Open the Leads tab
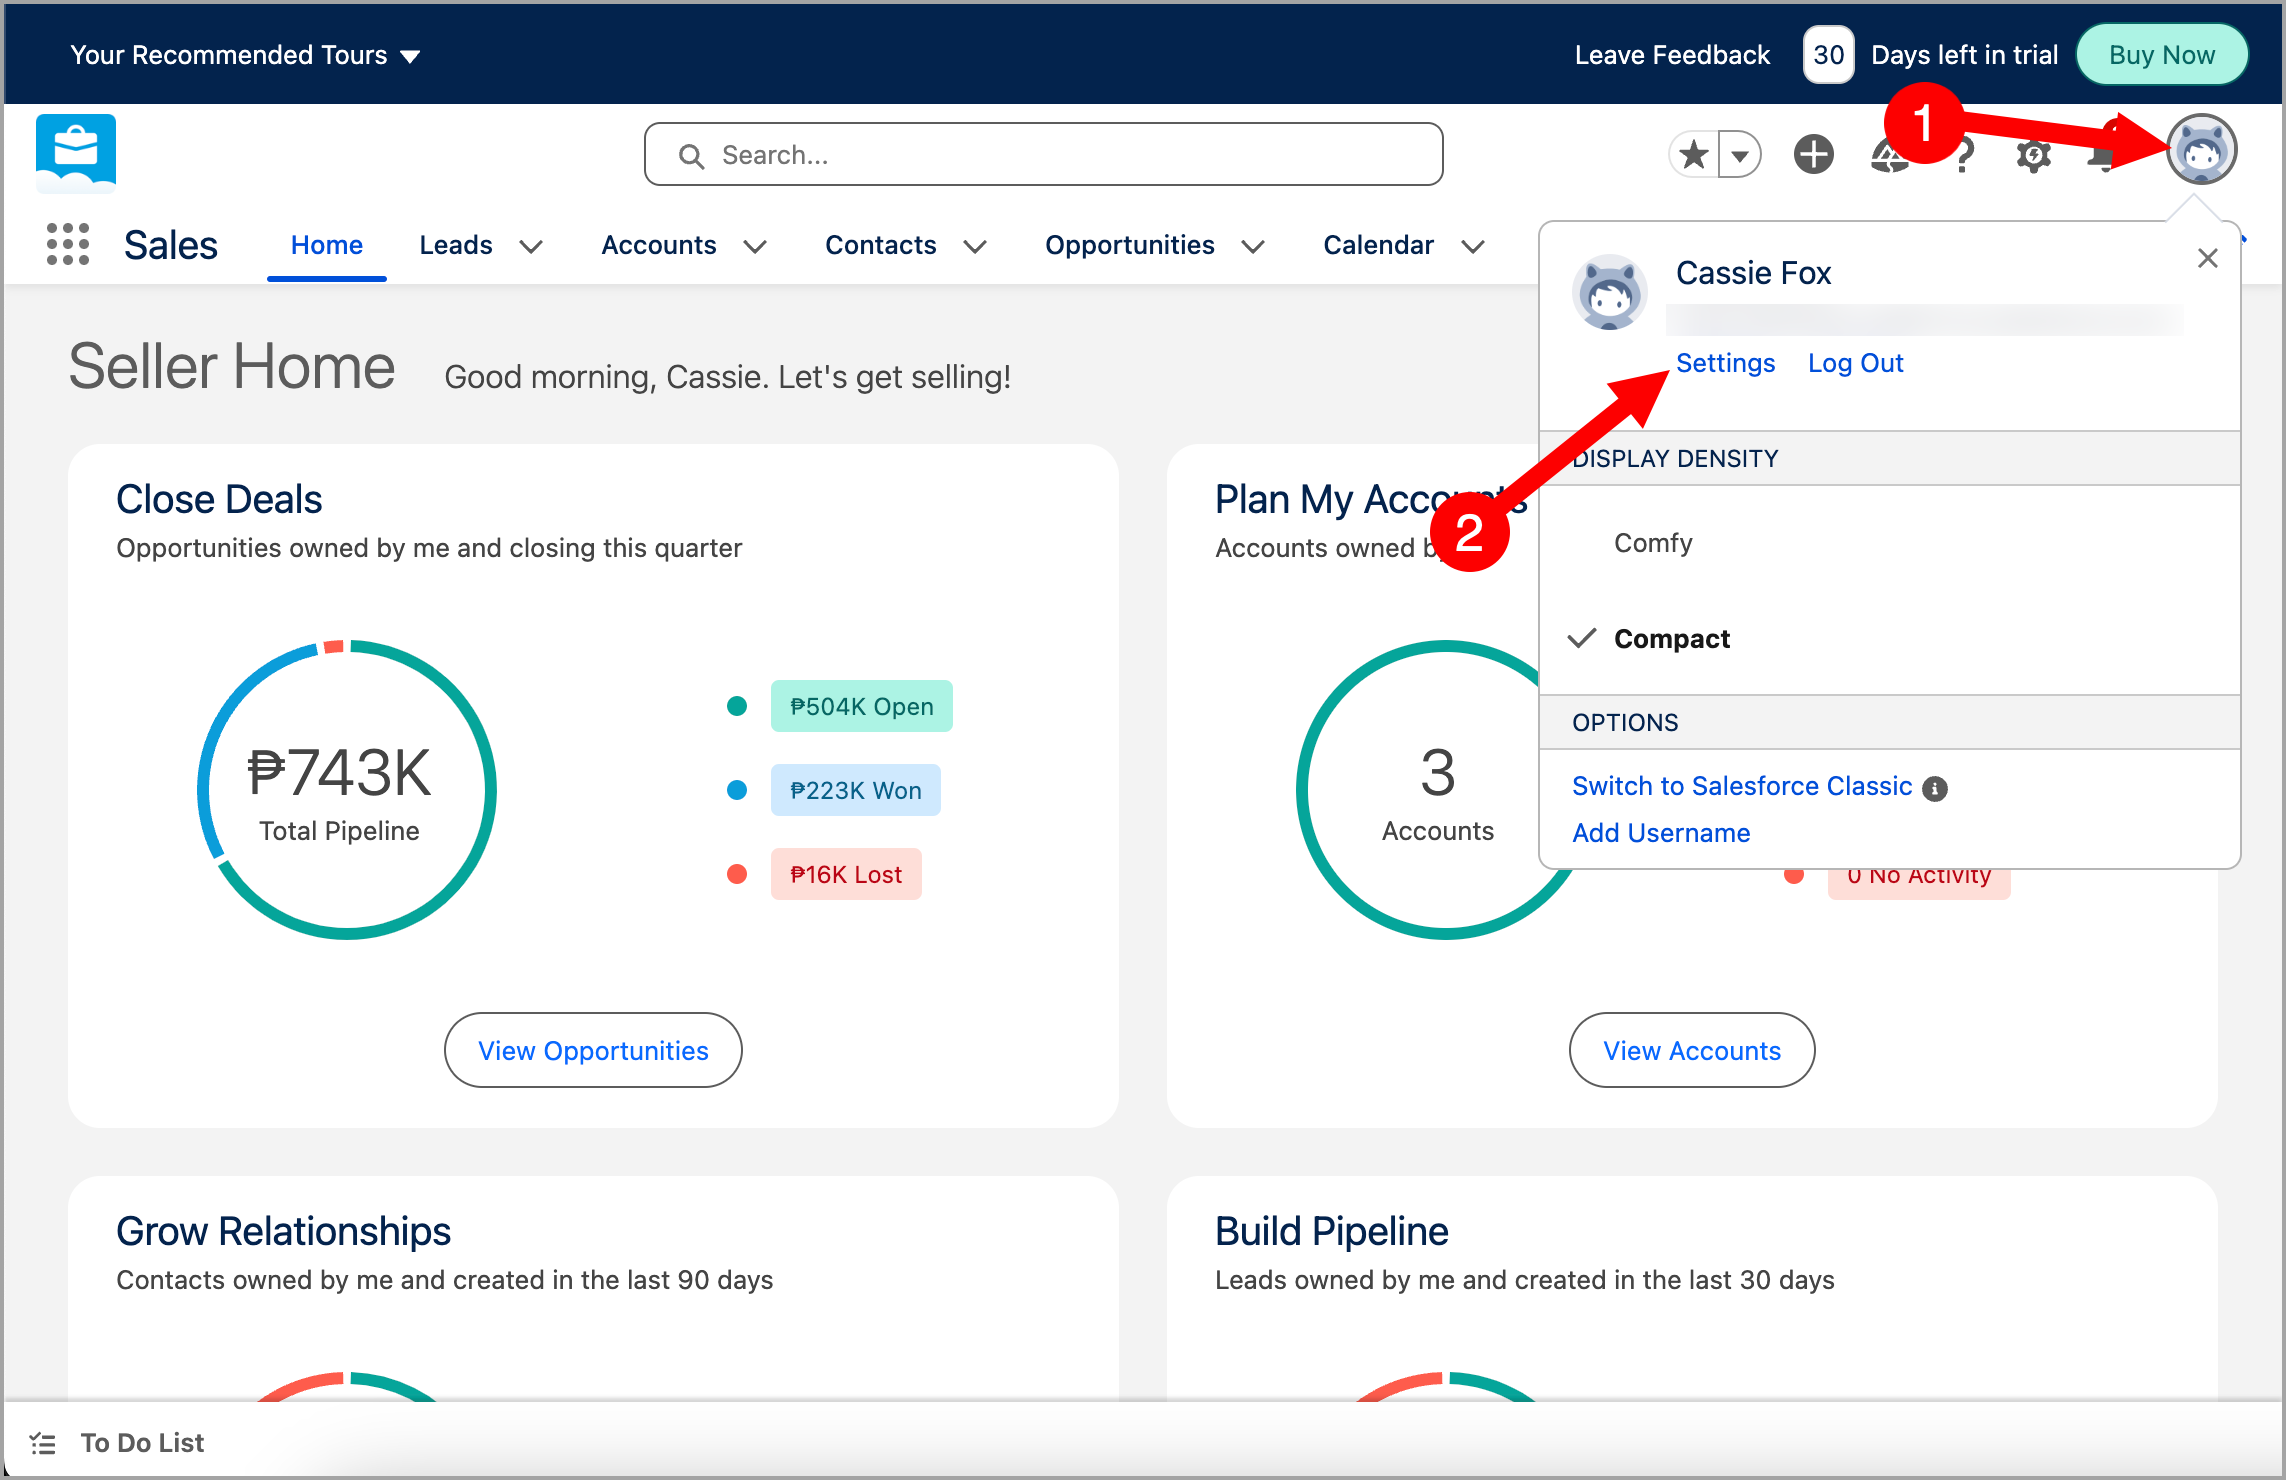 456,245
